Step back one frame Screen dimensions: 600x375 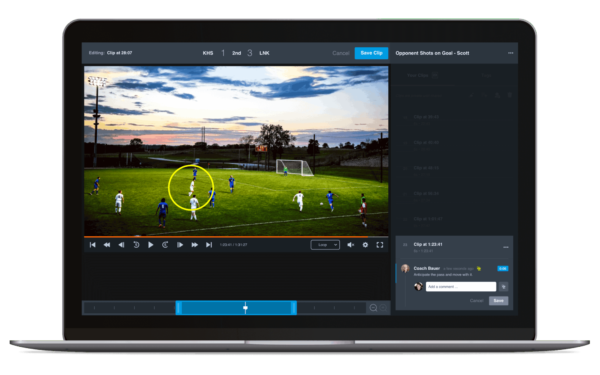(x=121, y=245)
